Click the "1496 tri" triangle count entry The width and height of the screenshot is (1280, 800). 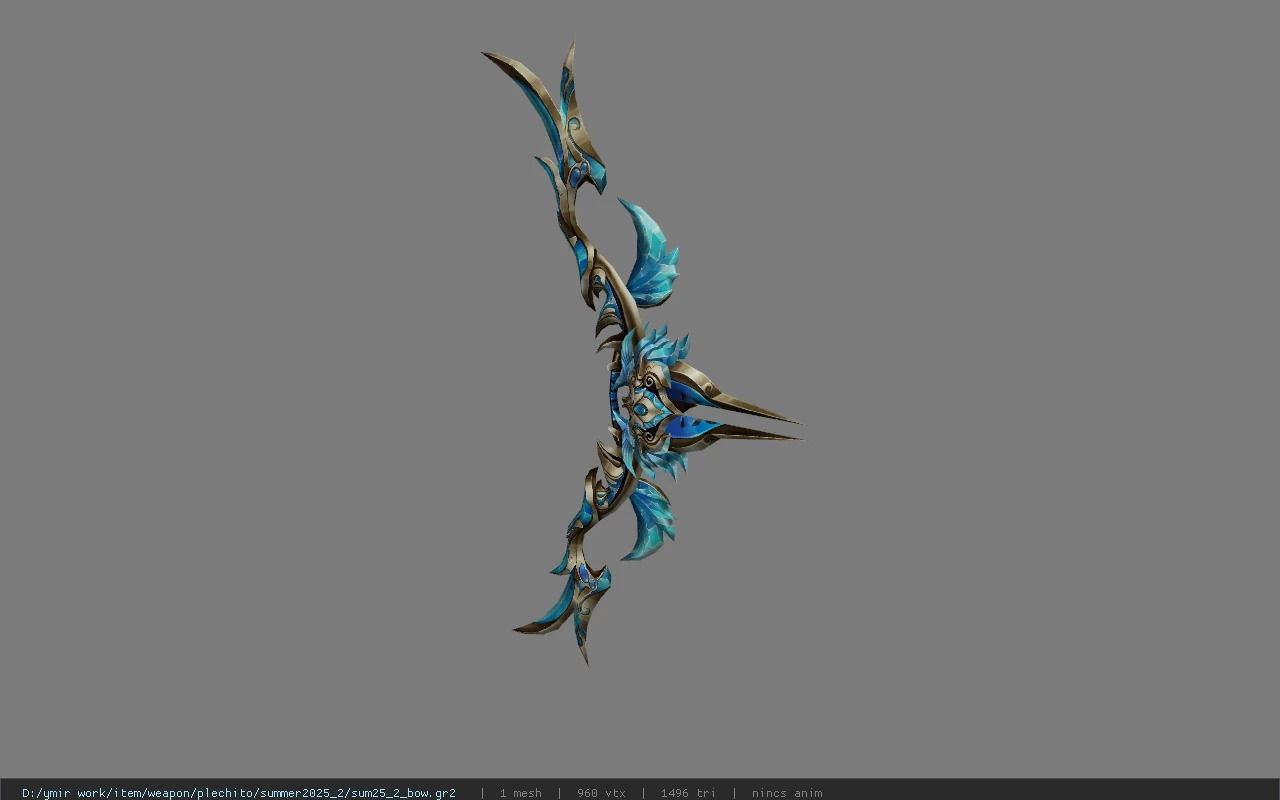pos(688,793)
